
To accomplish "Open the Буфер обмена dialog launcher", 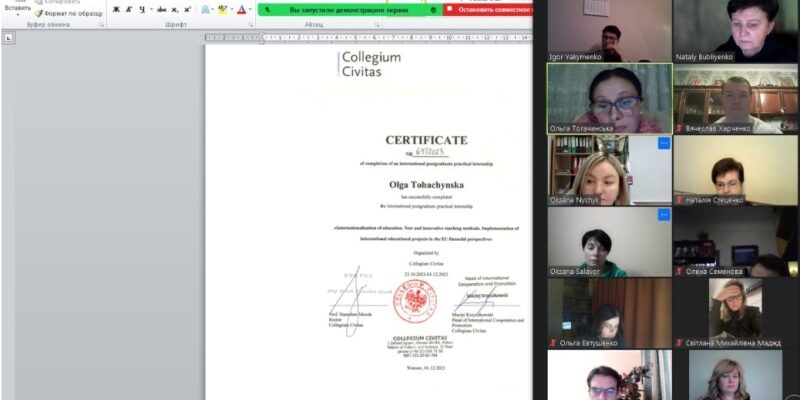I will pos(102,24).
